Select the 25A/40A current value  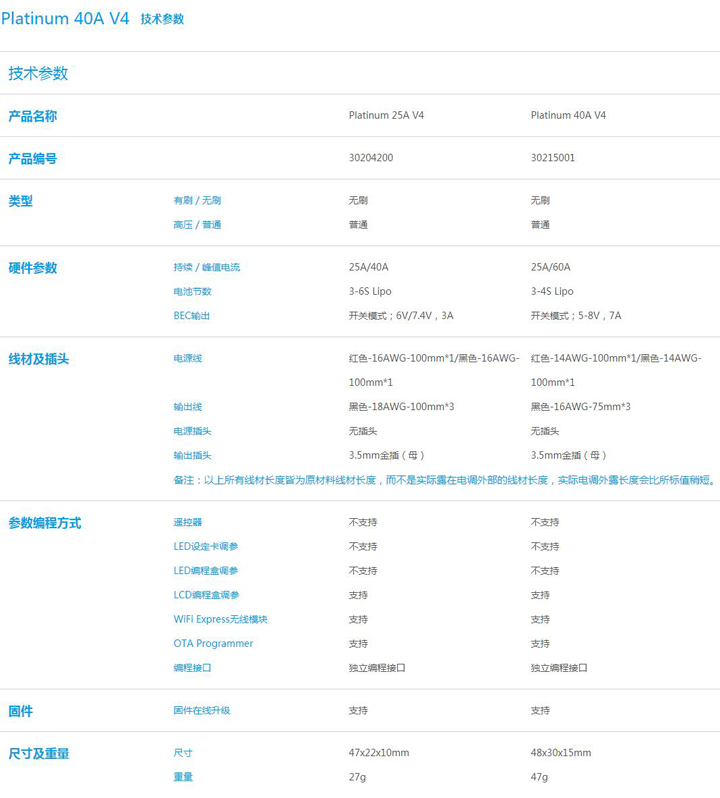point(368,267)
